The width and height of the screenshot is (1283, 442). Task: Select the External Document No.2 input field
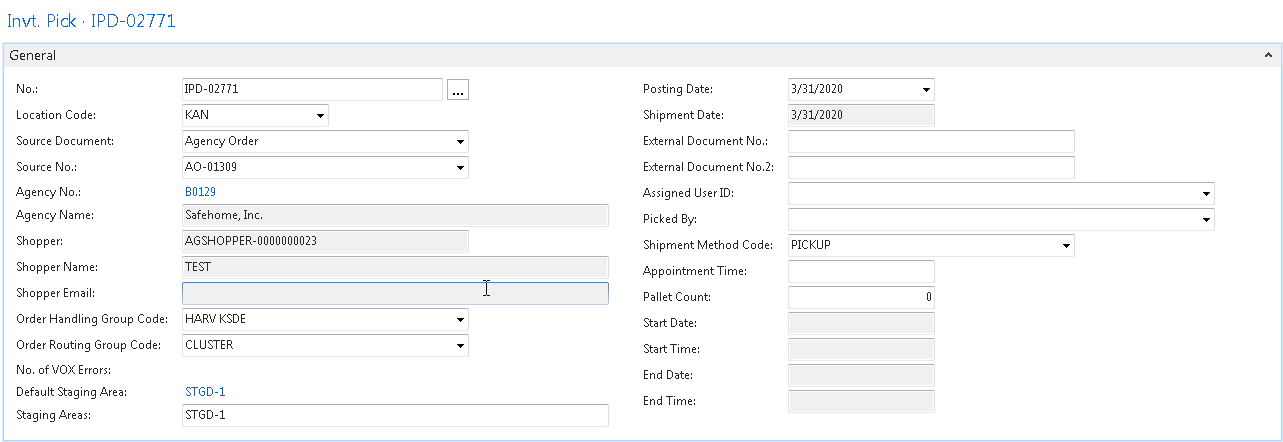(x=930, y=167)
